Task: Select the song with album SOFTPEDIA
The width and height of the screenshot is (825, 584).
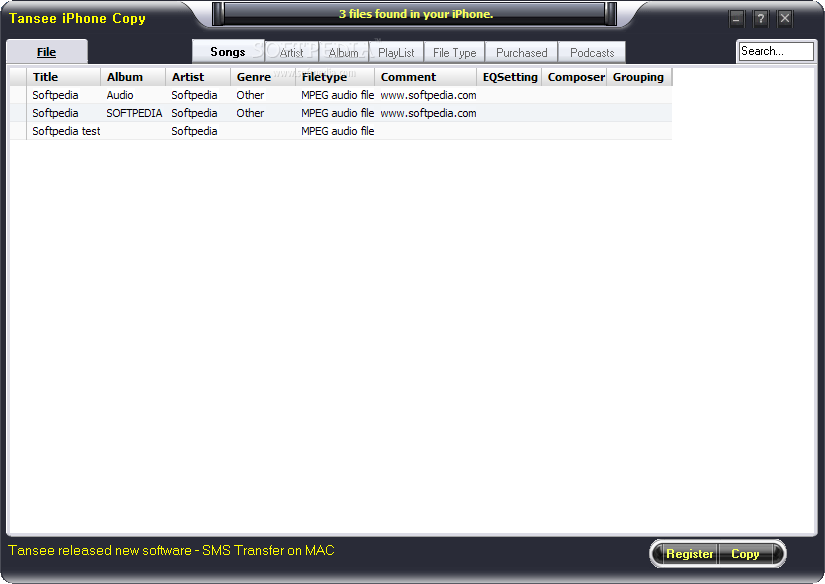Action: point(341,113)
